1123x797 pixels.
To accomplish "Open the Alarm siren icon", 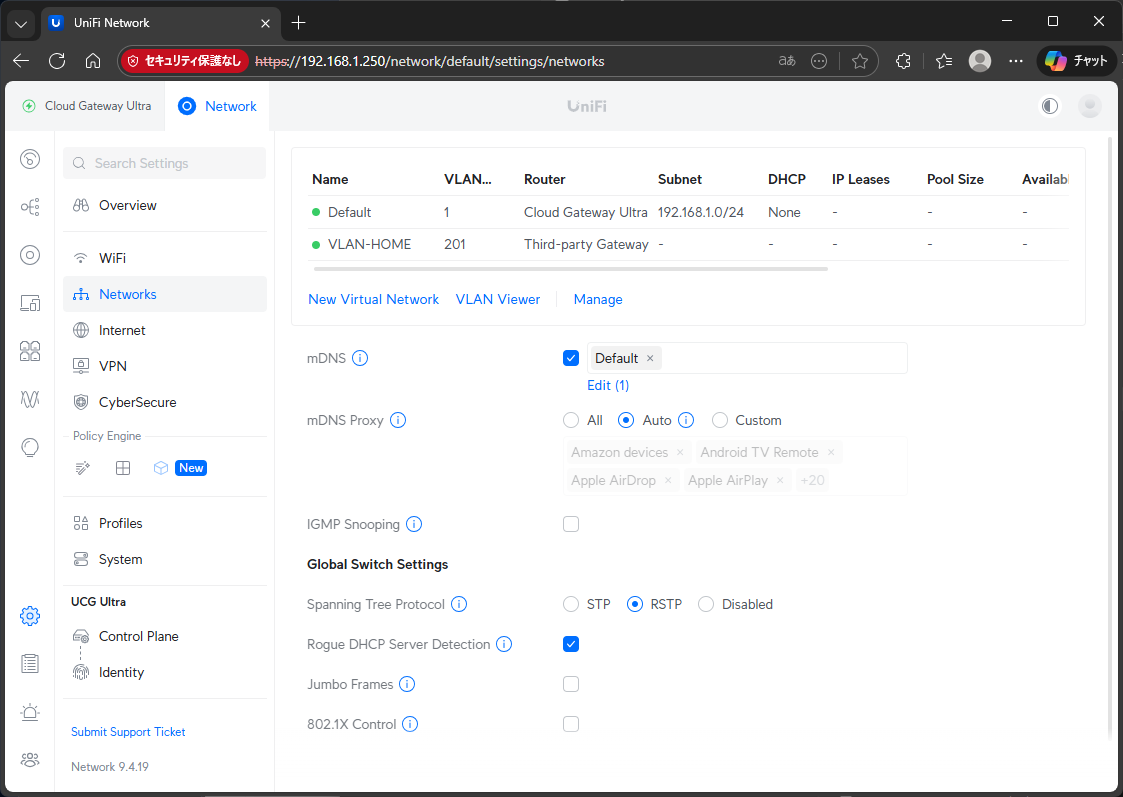I will [x=30, y=712].
